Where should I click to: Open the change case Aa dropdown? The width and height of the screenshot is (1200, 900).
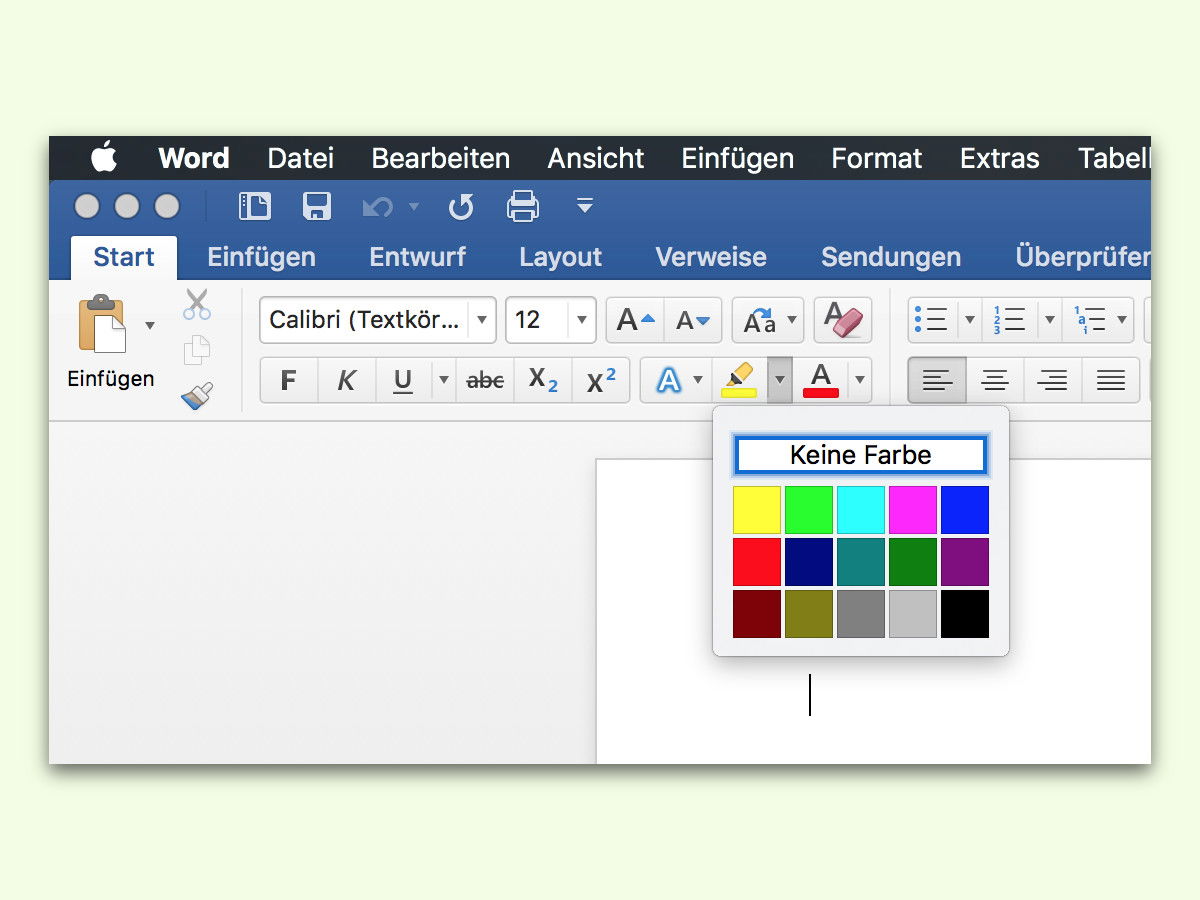tap(768, 320)
